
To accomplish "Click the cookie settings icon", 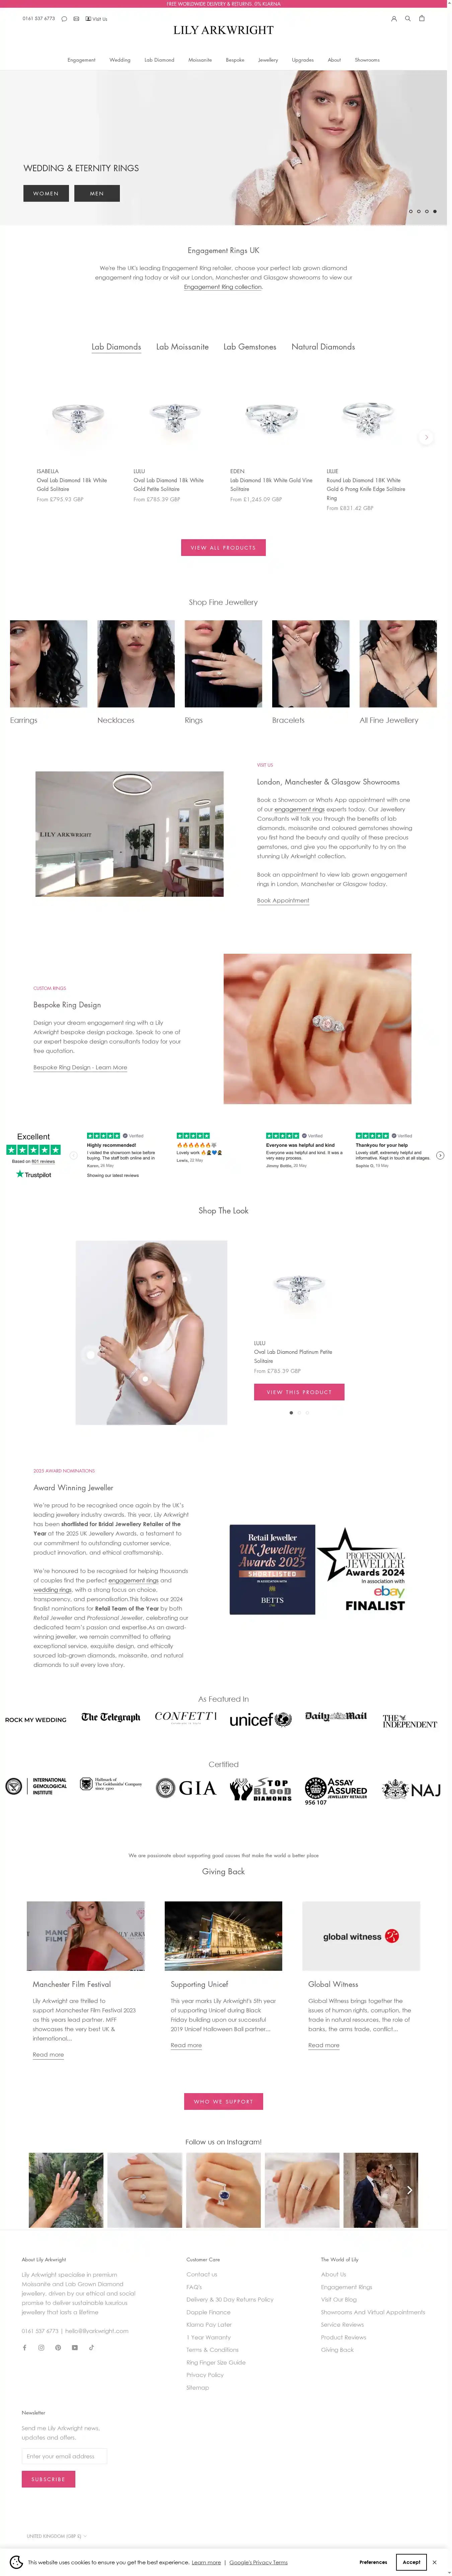I will coord(16,2562).
